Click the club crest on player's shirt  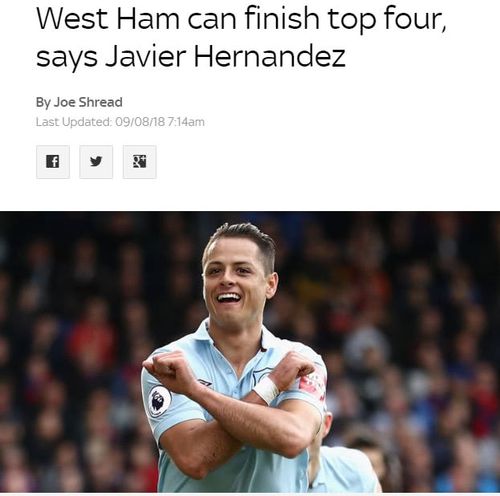point(261,375)
